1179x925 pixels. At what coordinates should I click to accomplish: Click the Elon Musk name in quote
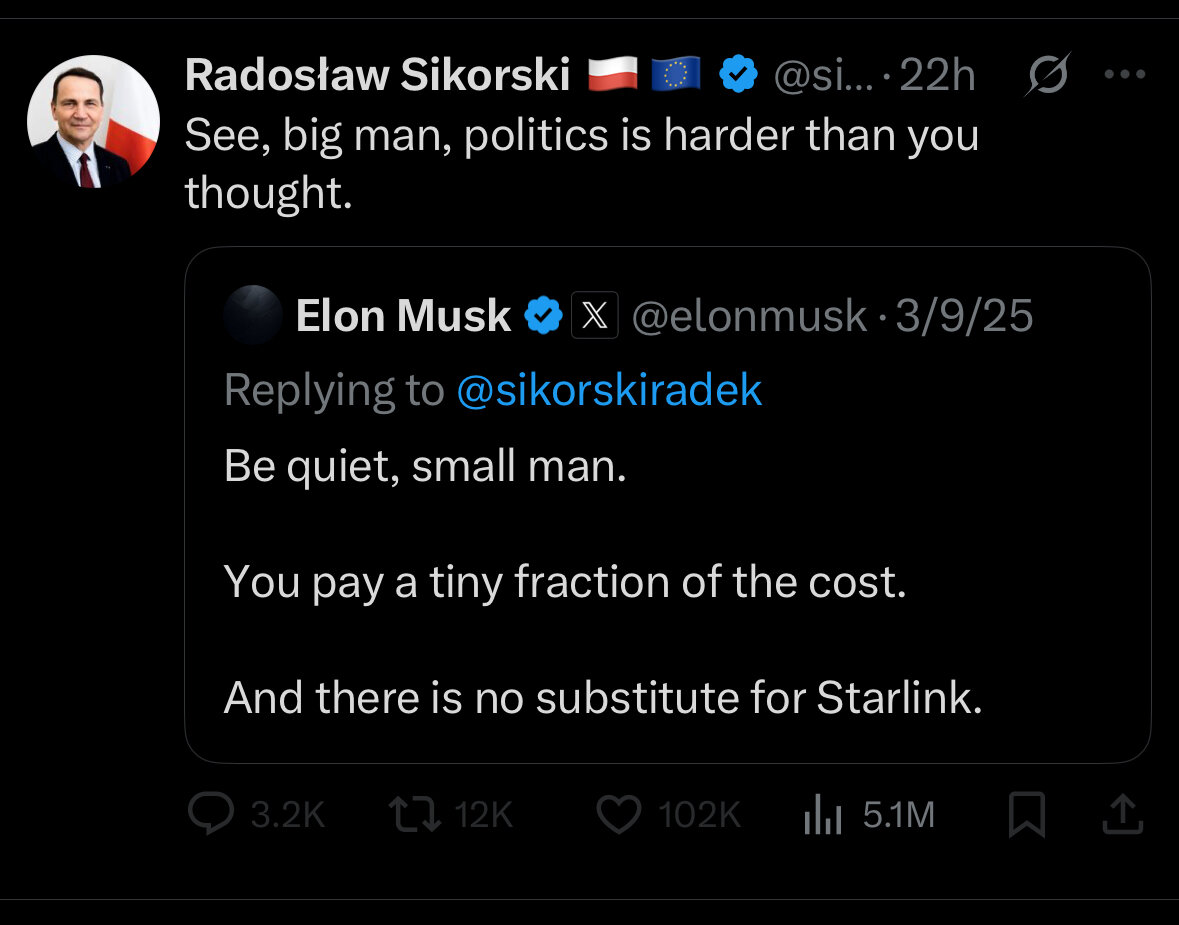403,317
